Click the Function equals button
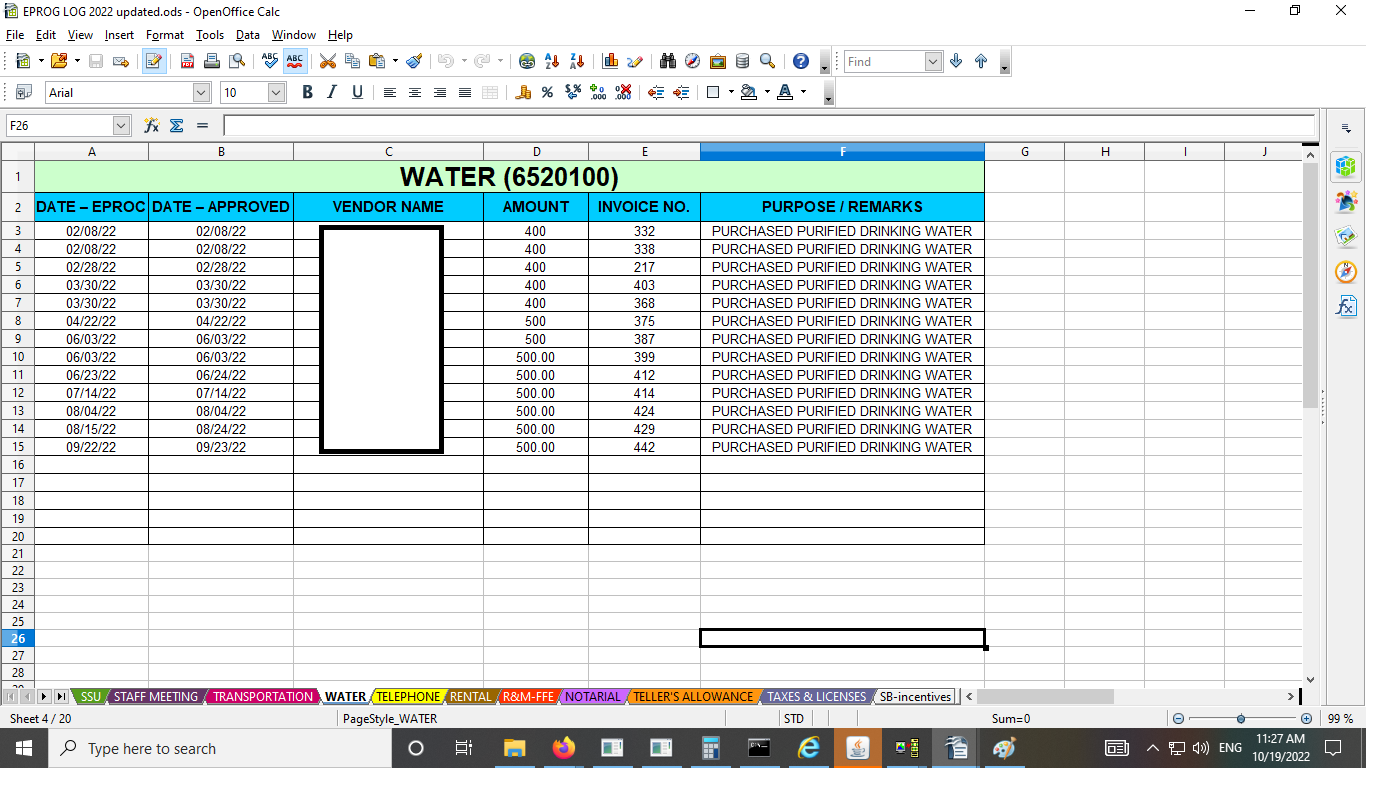 click(202, 126)
